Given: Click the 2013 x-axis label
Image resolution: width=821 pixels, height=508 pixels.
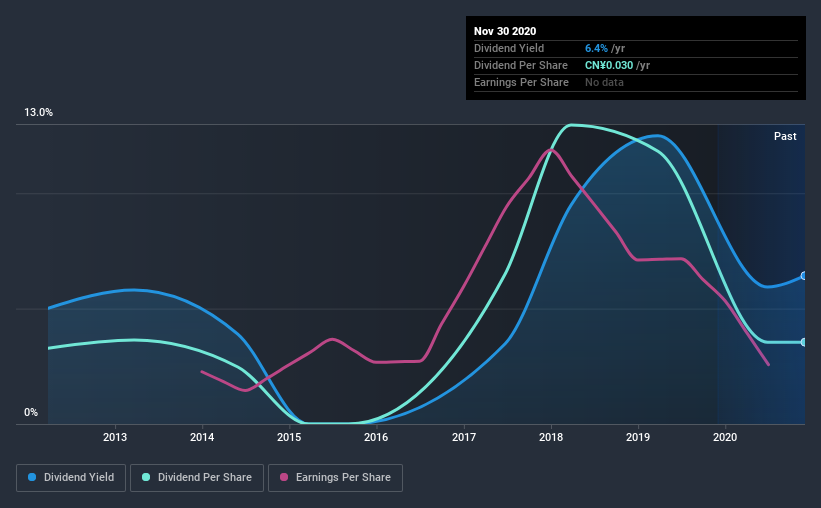Looking at the screenshot, I should [x=115, y=437].
